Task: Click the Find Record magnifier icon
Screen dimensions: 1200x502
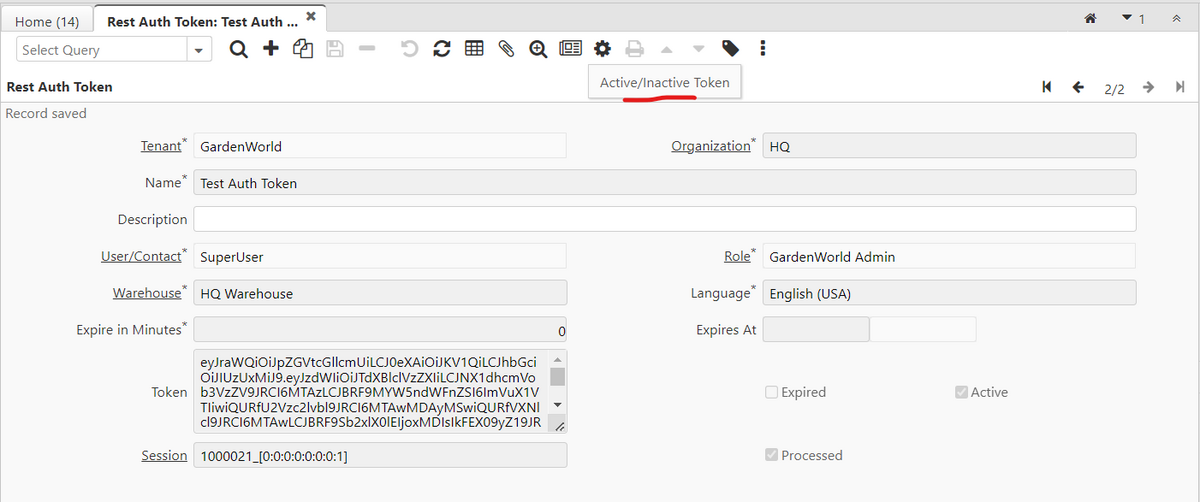Action: pyautogui.click(x=238, y=49)
